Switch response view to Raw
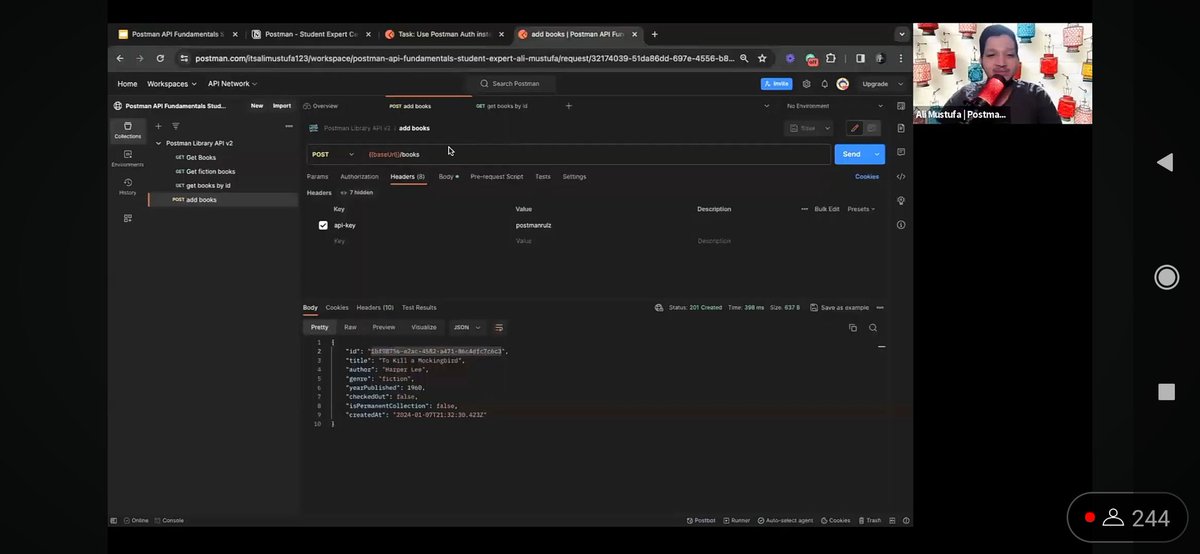This screenshot has width=1200, height=554. pyautogui.click(x=350, y=327)
